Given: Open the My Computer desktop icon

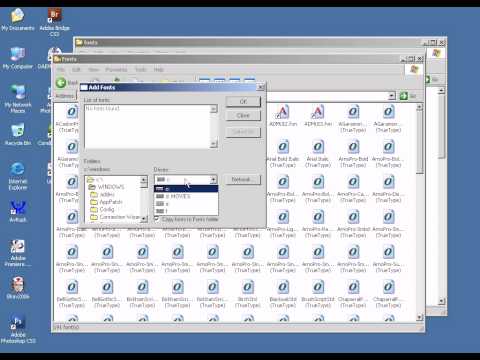Looking at the screenshot, I should [18, 58].
